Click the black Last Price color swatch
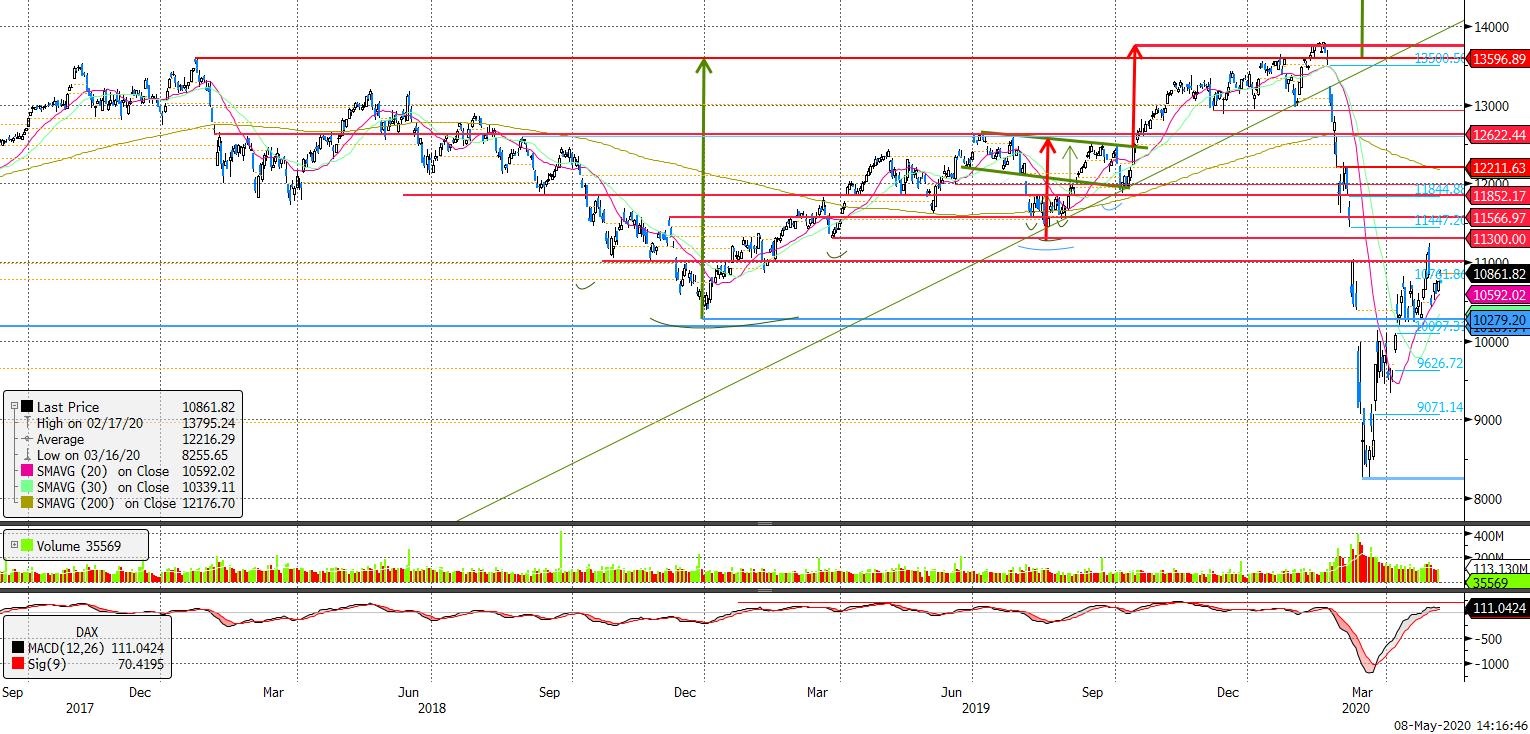 click(x=26, y=407)
